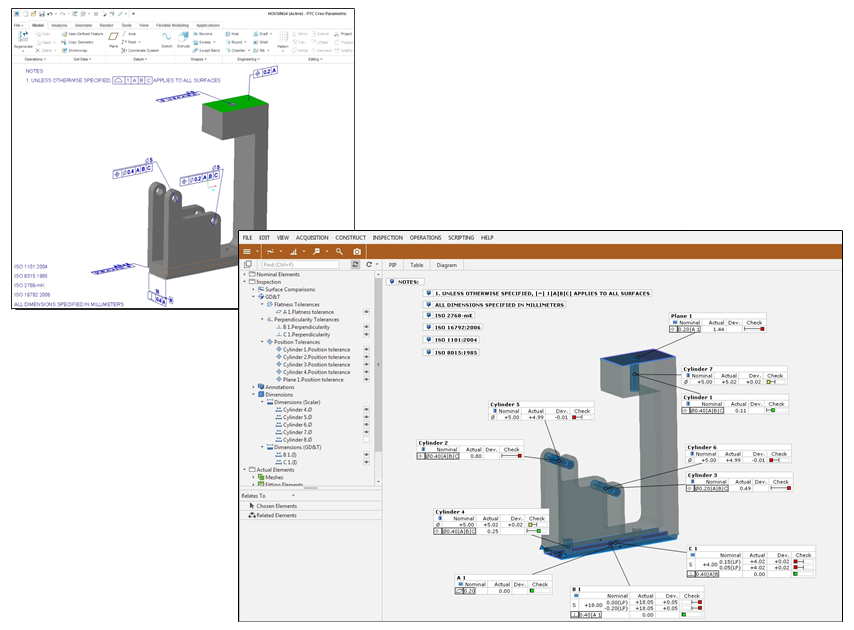Open the Annotate ribbon tab in Creo
The height and width of the screenshot is (630, 854).
(x=83, y=25)
